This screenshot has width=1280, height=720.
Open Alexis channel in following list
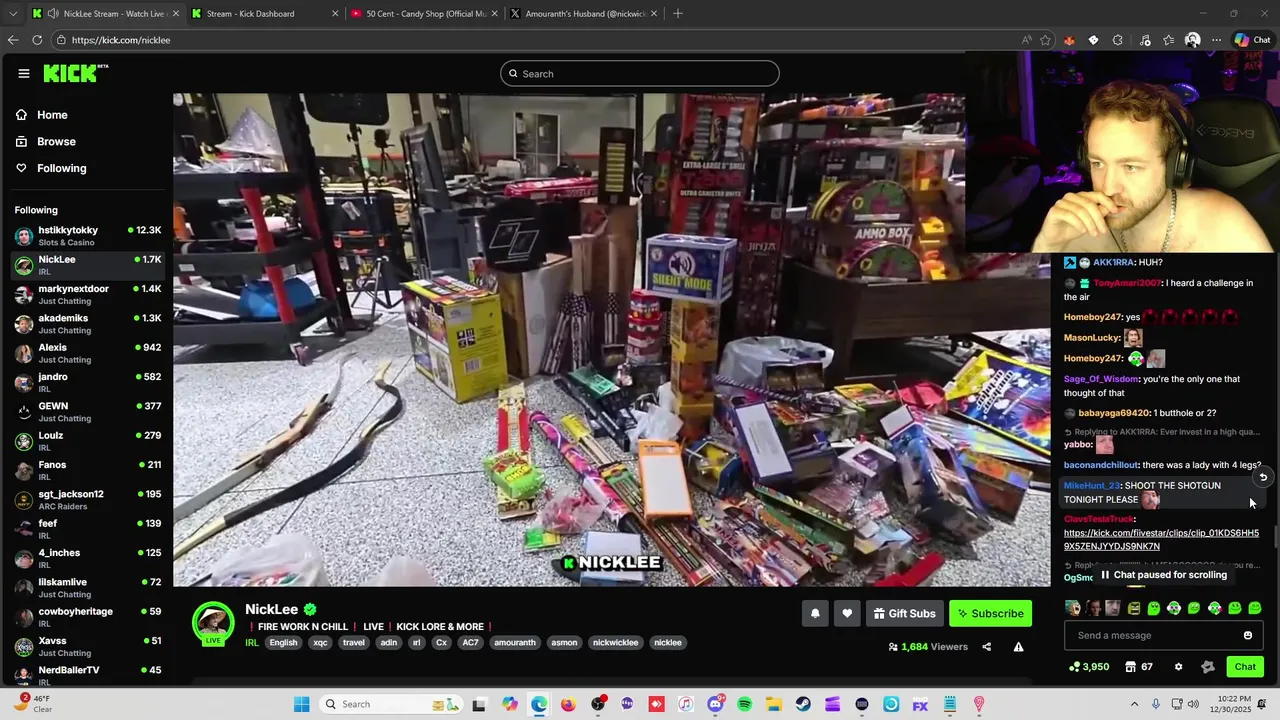88,353
